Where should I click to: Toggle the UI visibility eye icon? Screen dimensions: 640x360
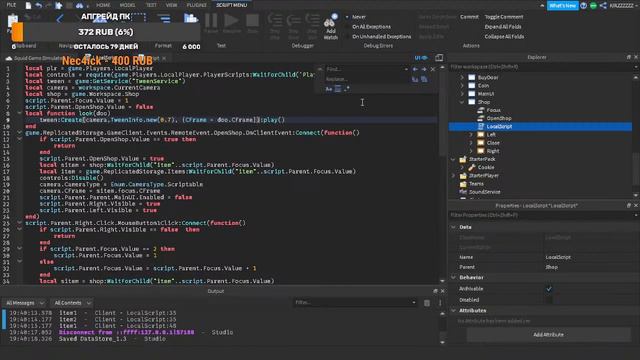[421, 58]
